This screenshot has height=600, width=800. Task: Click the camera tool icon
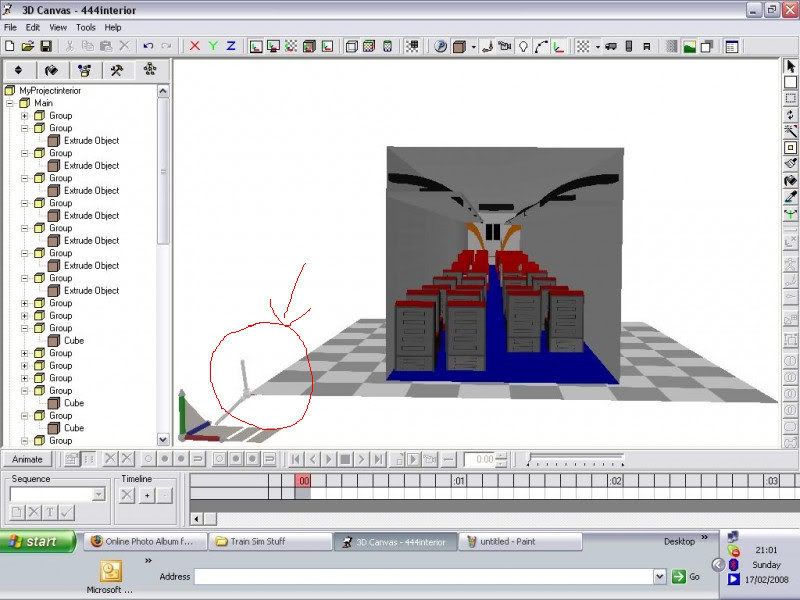tap(504, 45)
